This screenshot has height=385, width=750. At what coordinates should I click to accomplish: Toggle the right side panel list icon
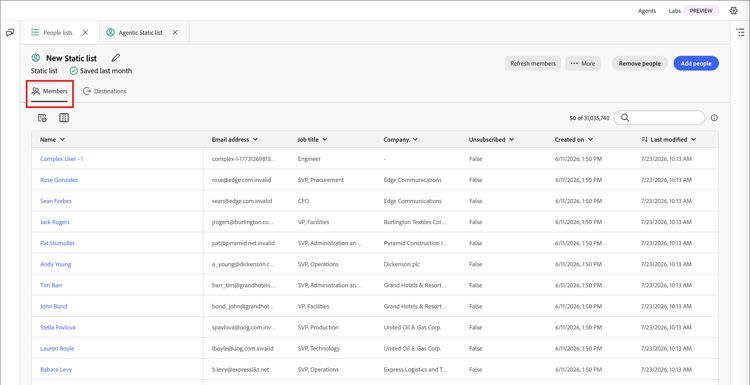pyautogui.click(x=740, y=33)
